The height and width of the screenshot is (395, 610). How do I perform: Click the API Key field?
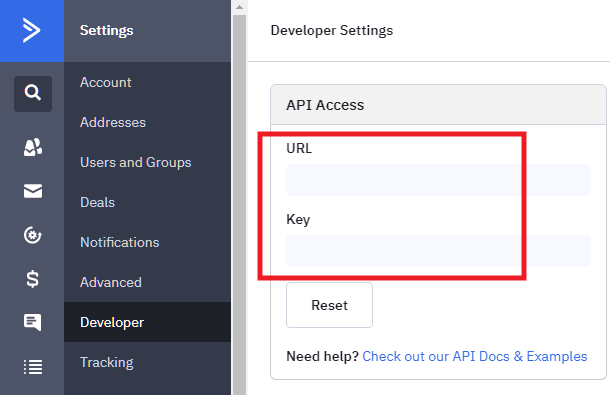[438, 251]
